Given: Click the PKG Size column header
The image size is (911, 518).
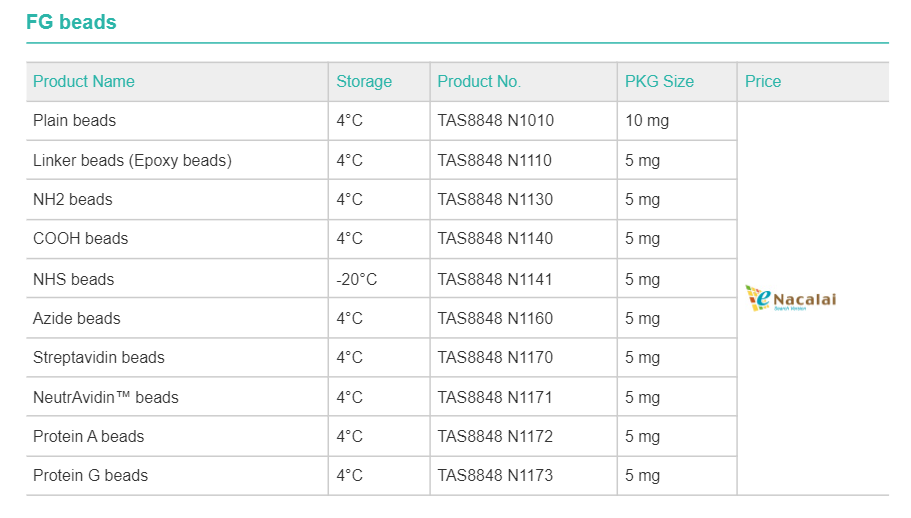Looking at the screenshot, I should click(659, 82).
